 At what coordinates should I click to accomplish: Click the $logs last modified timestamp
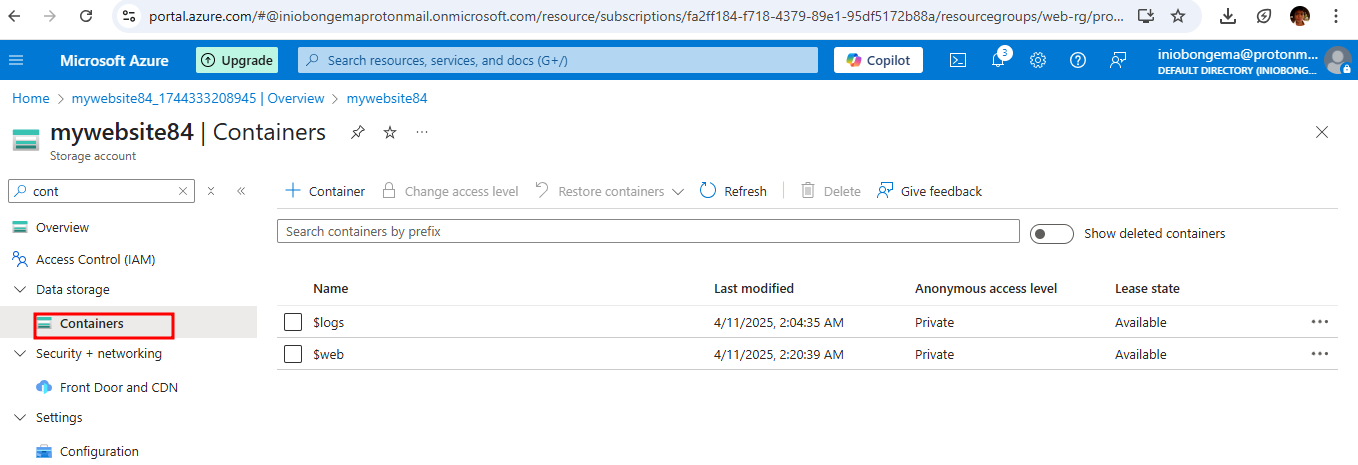(x=779, y=322)
